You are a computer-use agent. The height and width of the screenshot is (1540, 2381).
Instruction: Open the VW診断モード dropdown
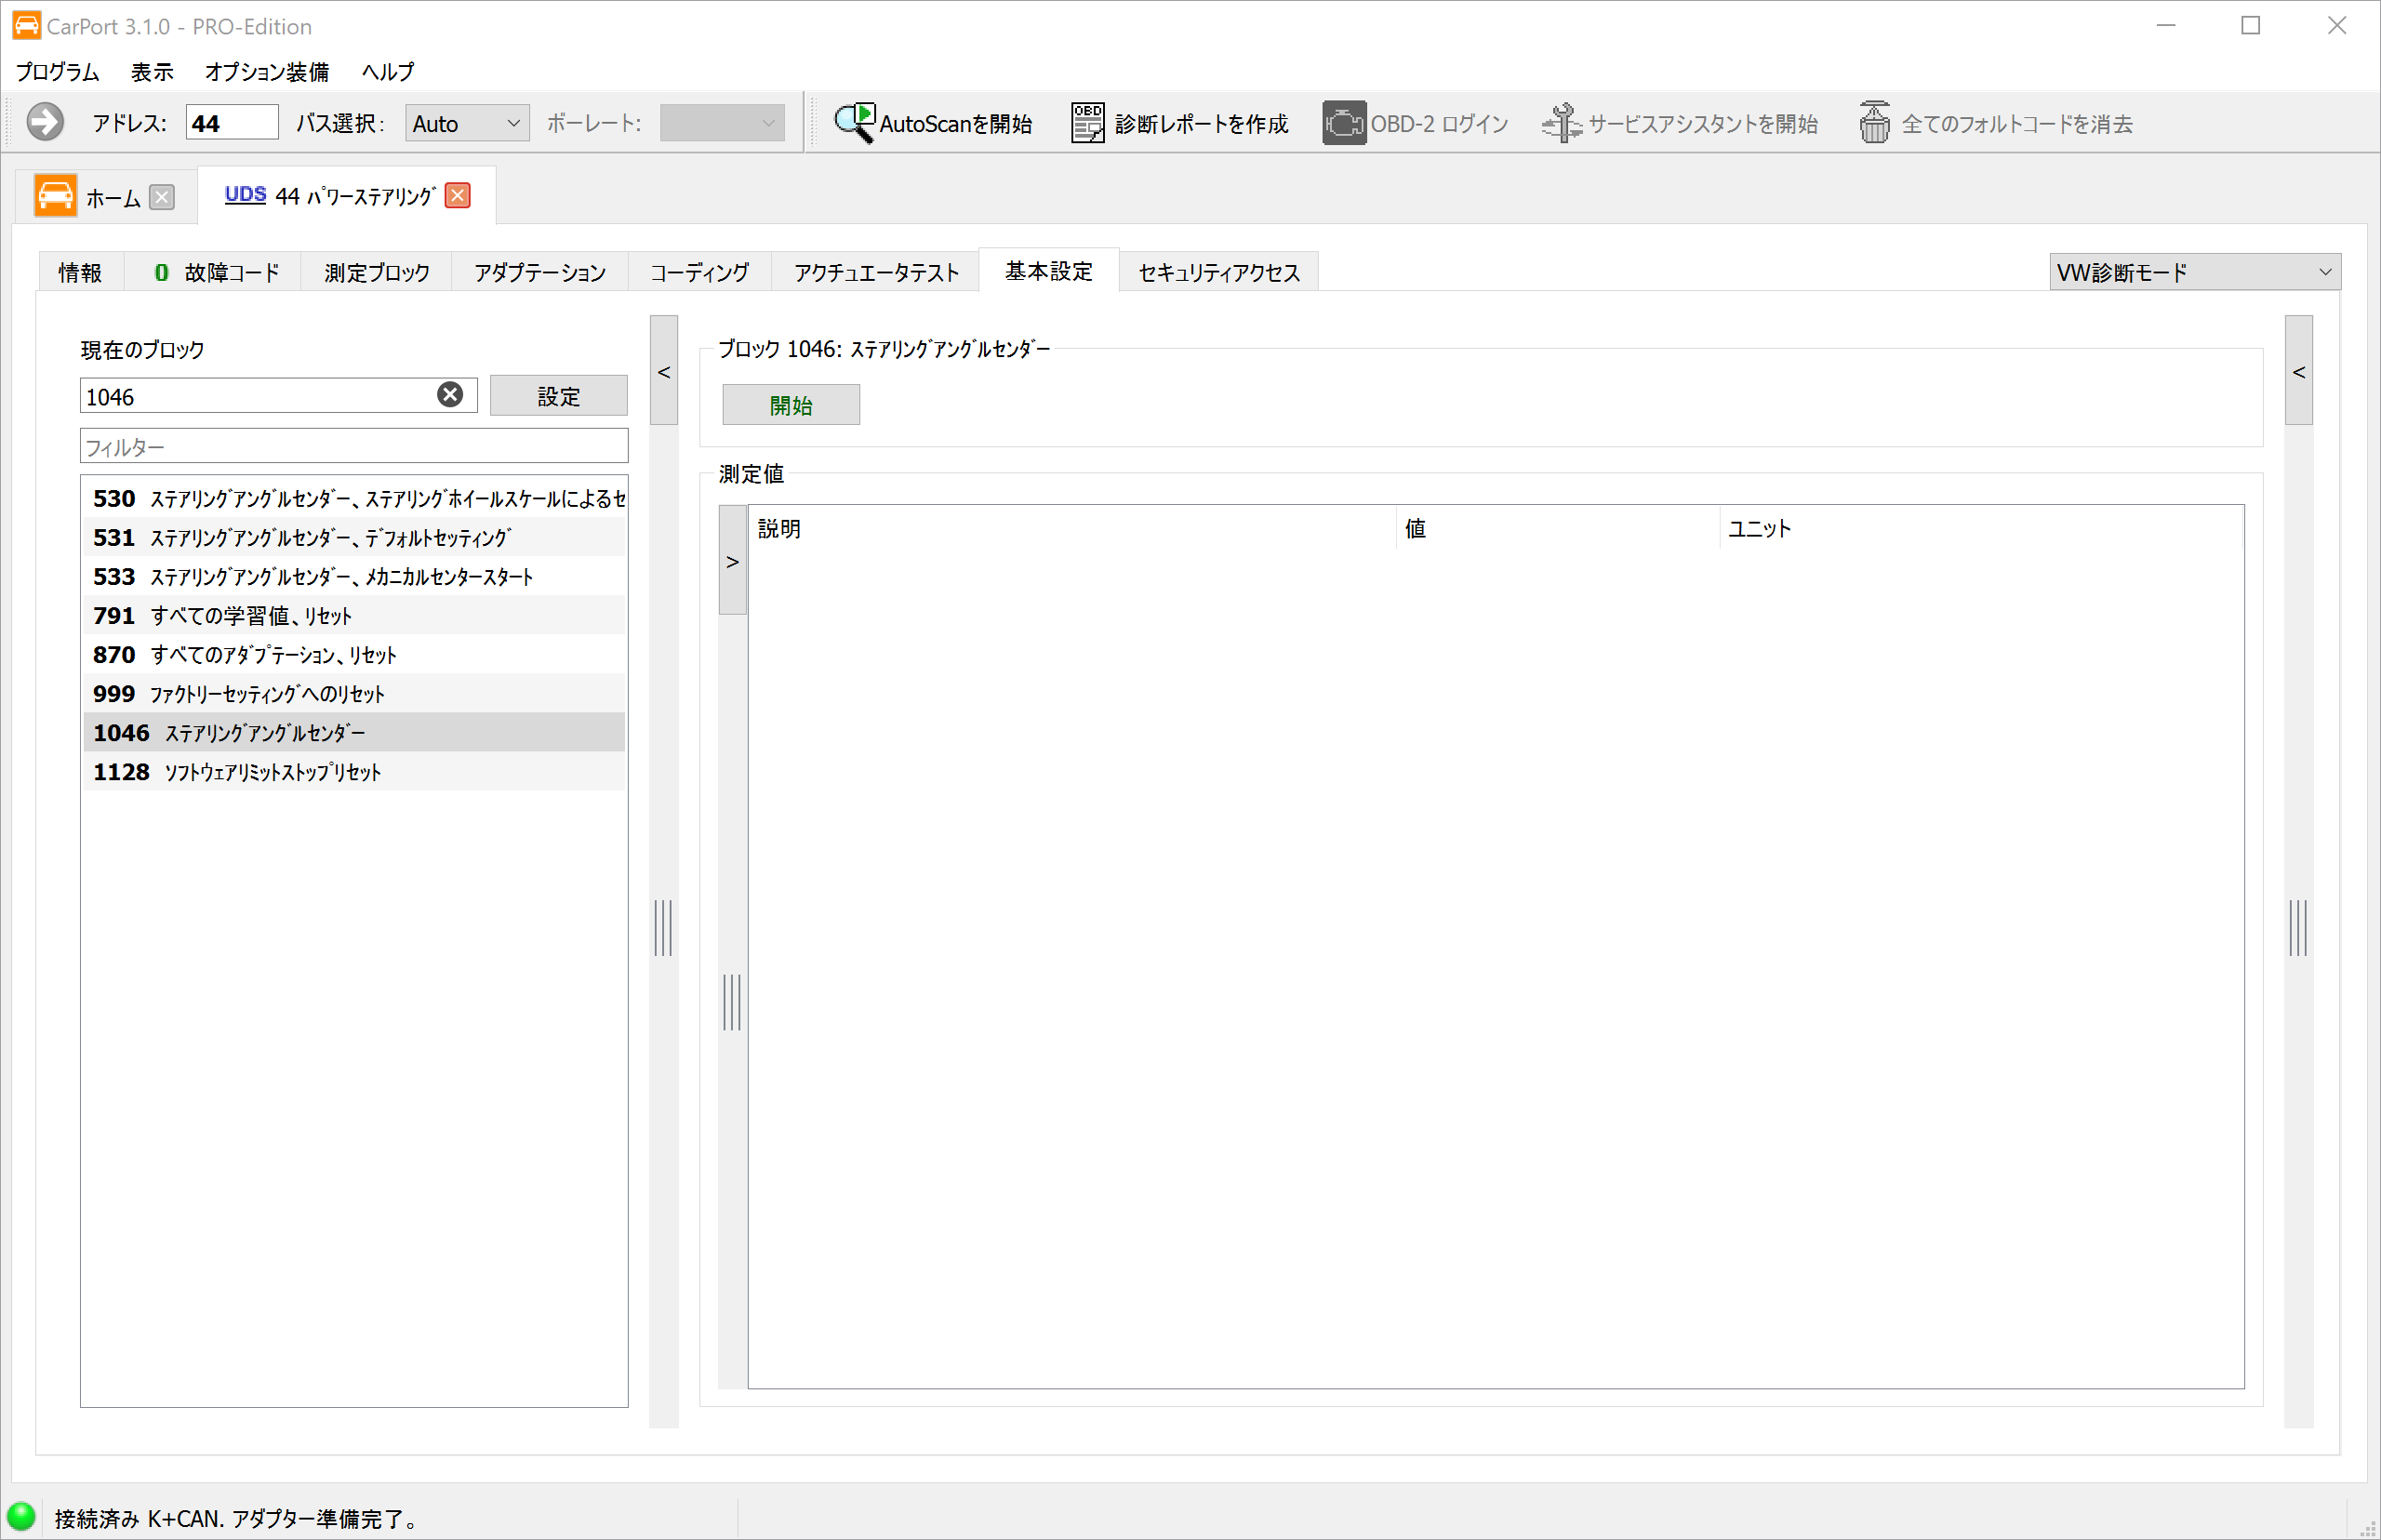[x=2194, y=272]
